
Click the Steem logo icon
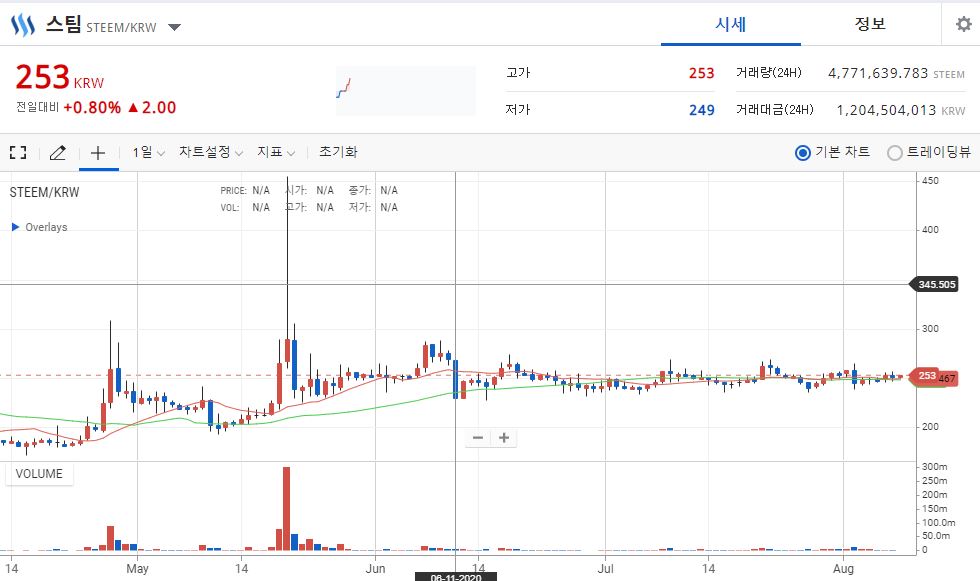(x=22, y=26)
